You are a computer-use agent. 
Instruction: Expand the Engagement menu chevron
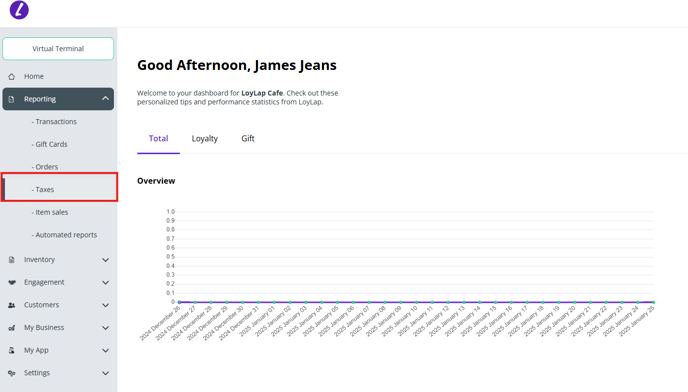(x=105, y=282)
